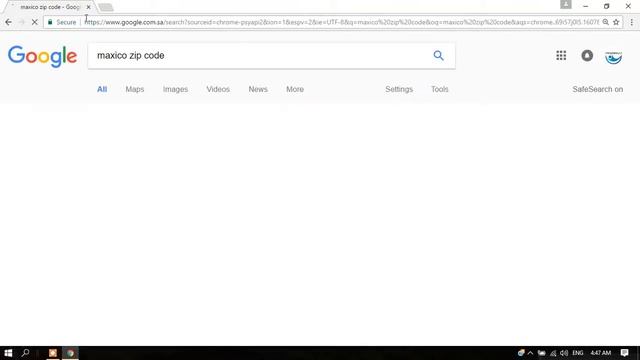Select the maxico zip code tab
640x360 pixels.
point(49,7)
